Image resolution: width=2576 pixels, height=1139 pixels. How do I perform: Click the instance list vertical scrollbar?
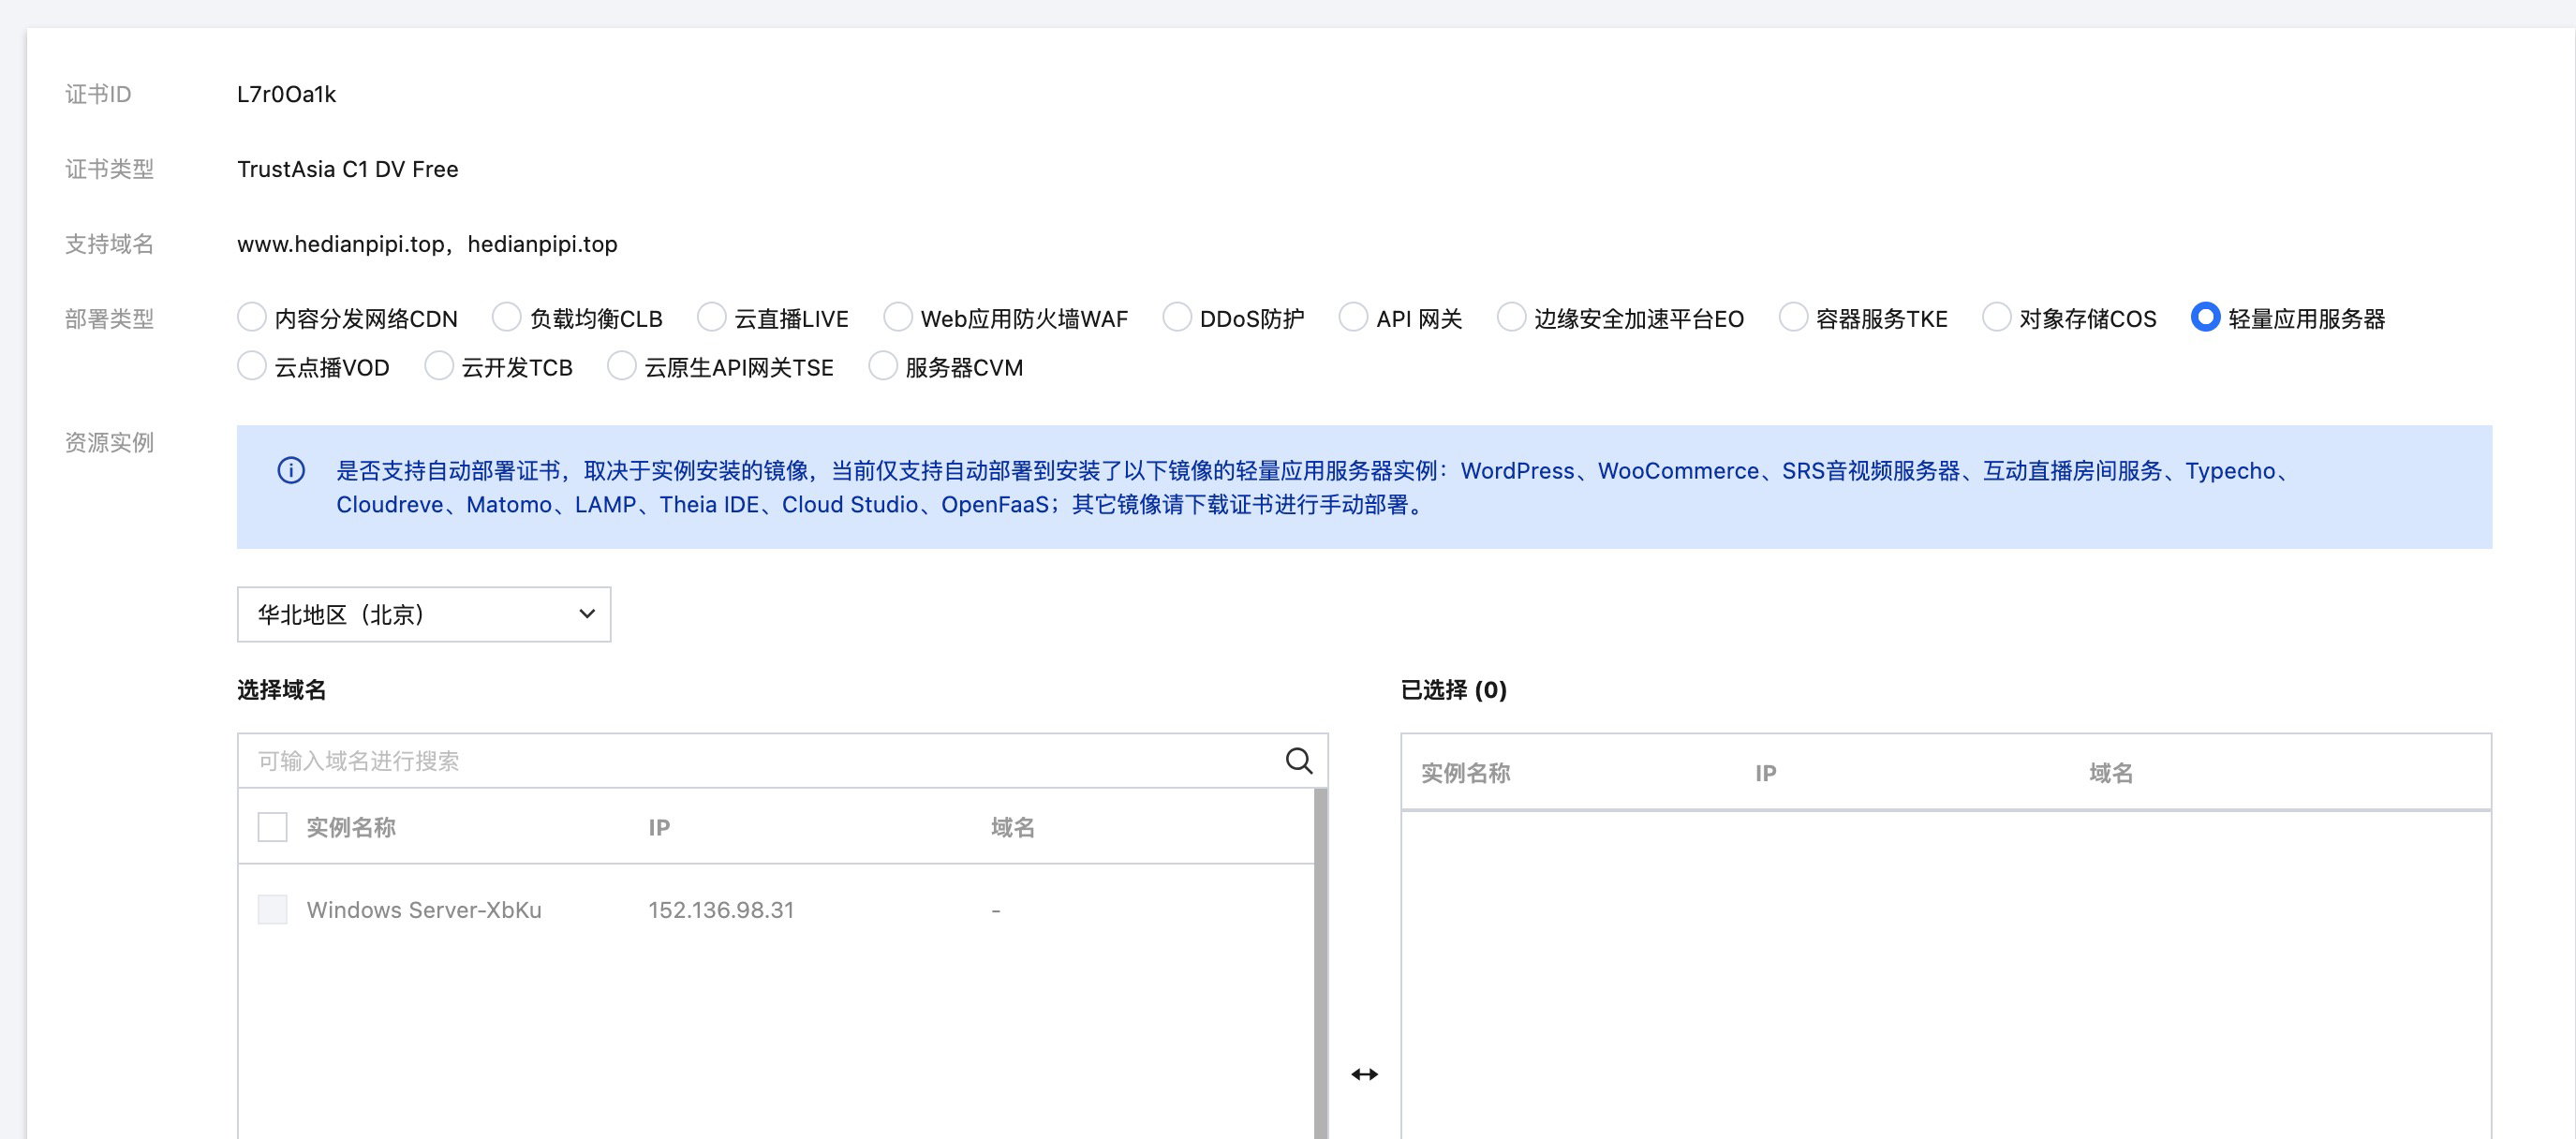1320,960
